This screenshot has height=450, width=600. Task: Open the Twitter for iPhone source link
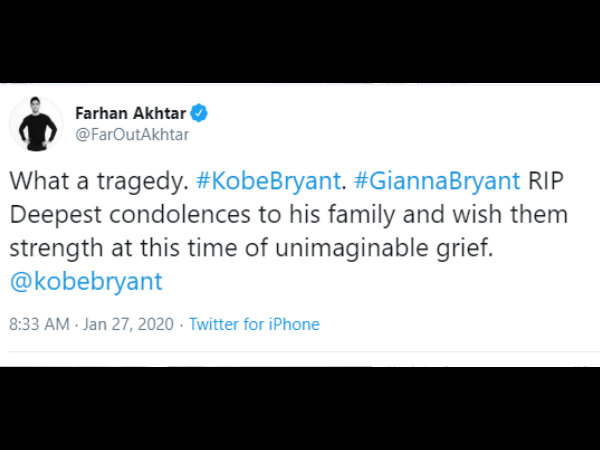click(254, 324)
